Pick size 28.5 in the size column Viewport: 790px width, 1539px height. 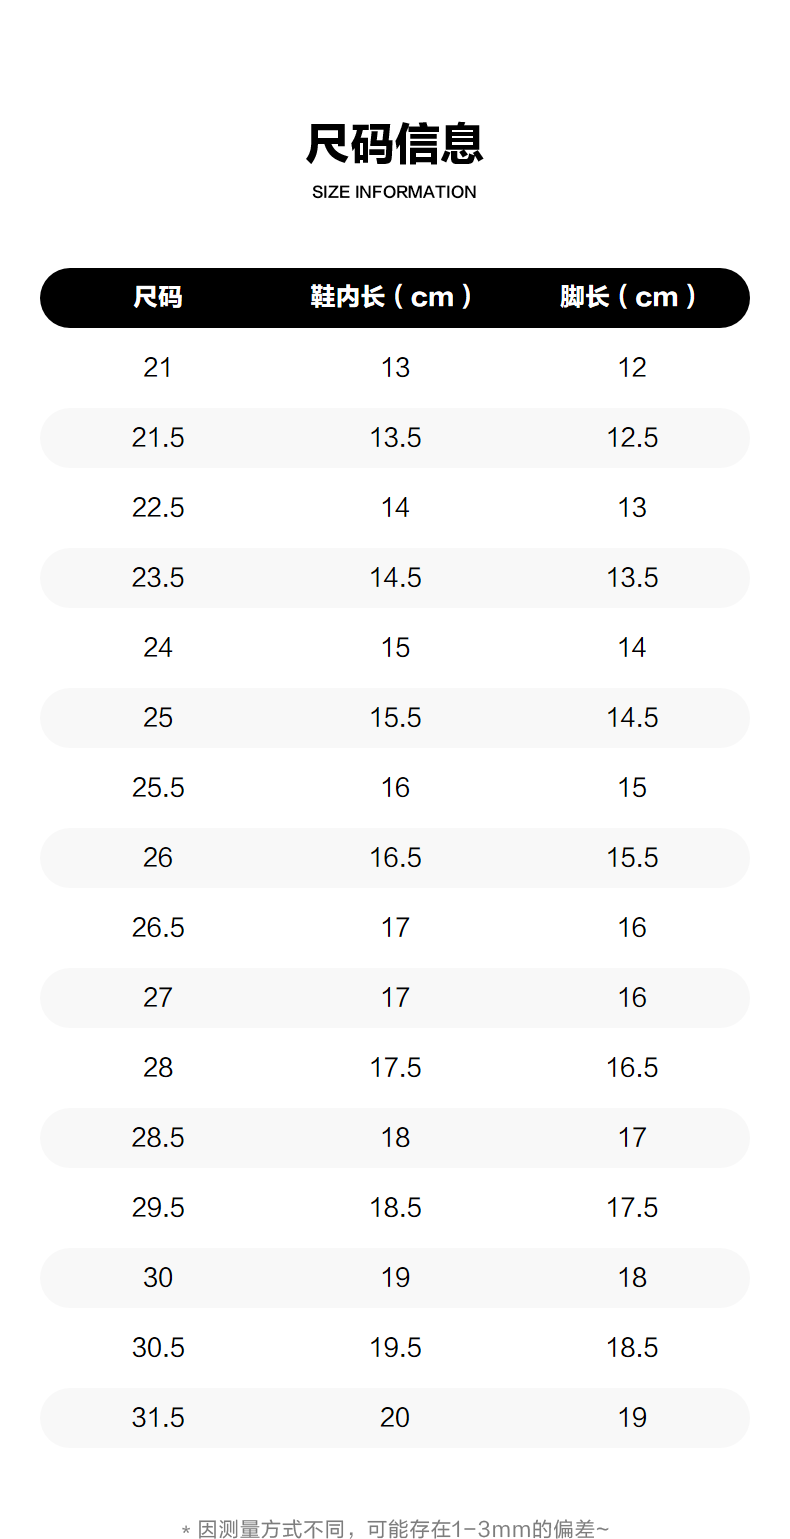pos(158,1138)
